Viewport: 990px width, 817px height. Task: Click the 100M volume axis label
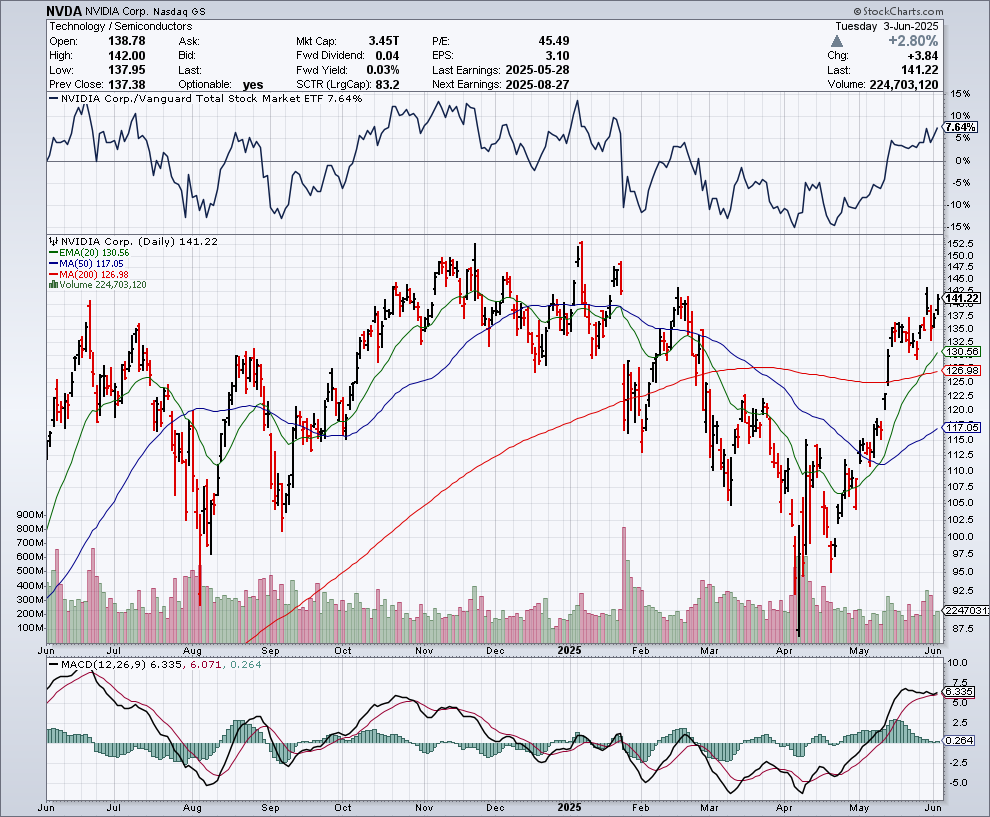point(30,628)
